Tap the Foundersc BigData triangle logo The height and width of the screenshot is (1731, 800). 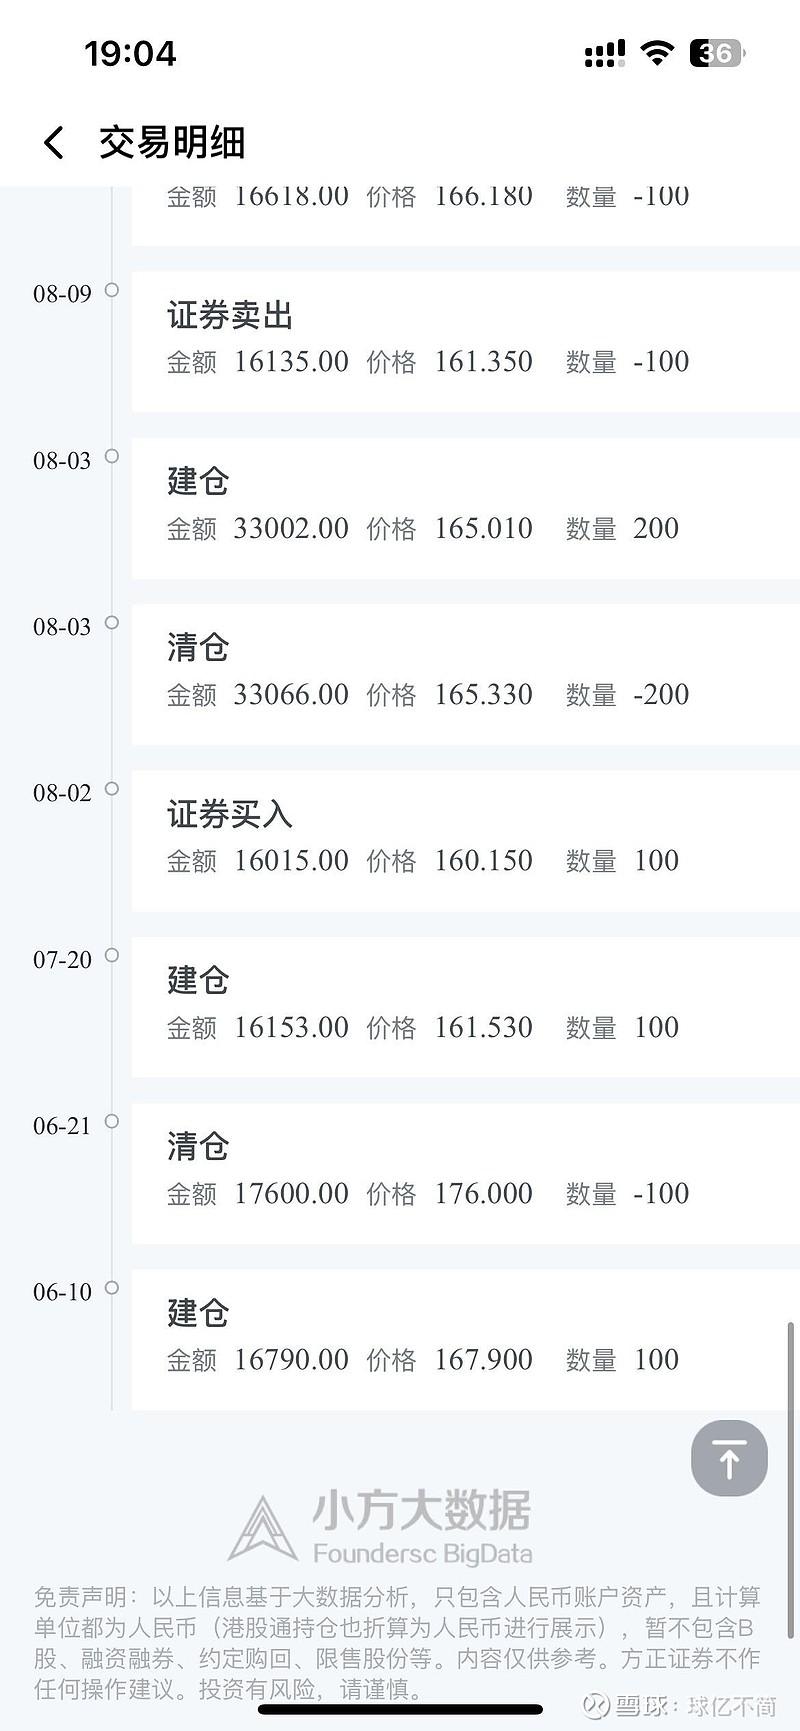(262, 1529)
